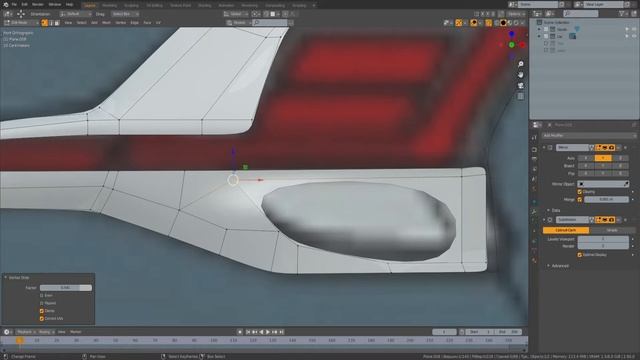The width and height of the screenshot is (640, 360).
Task: Collapse the Mirror modifier panel
Action: 544,147
